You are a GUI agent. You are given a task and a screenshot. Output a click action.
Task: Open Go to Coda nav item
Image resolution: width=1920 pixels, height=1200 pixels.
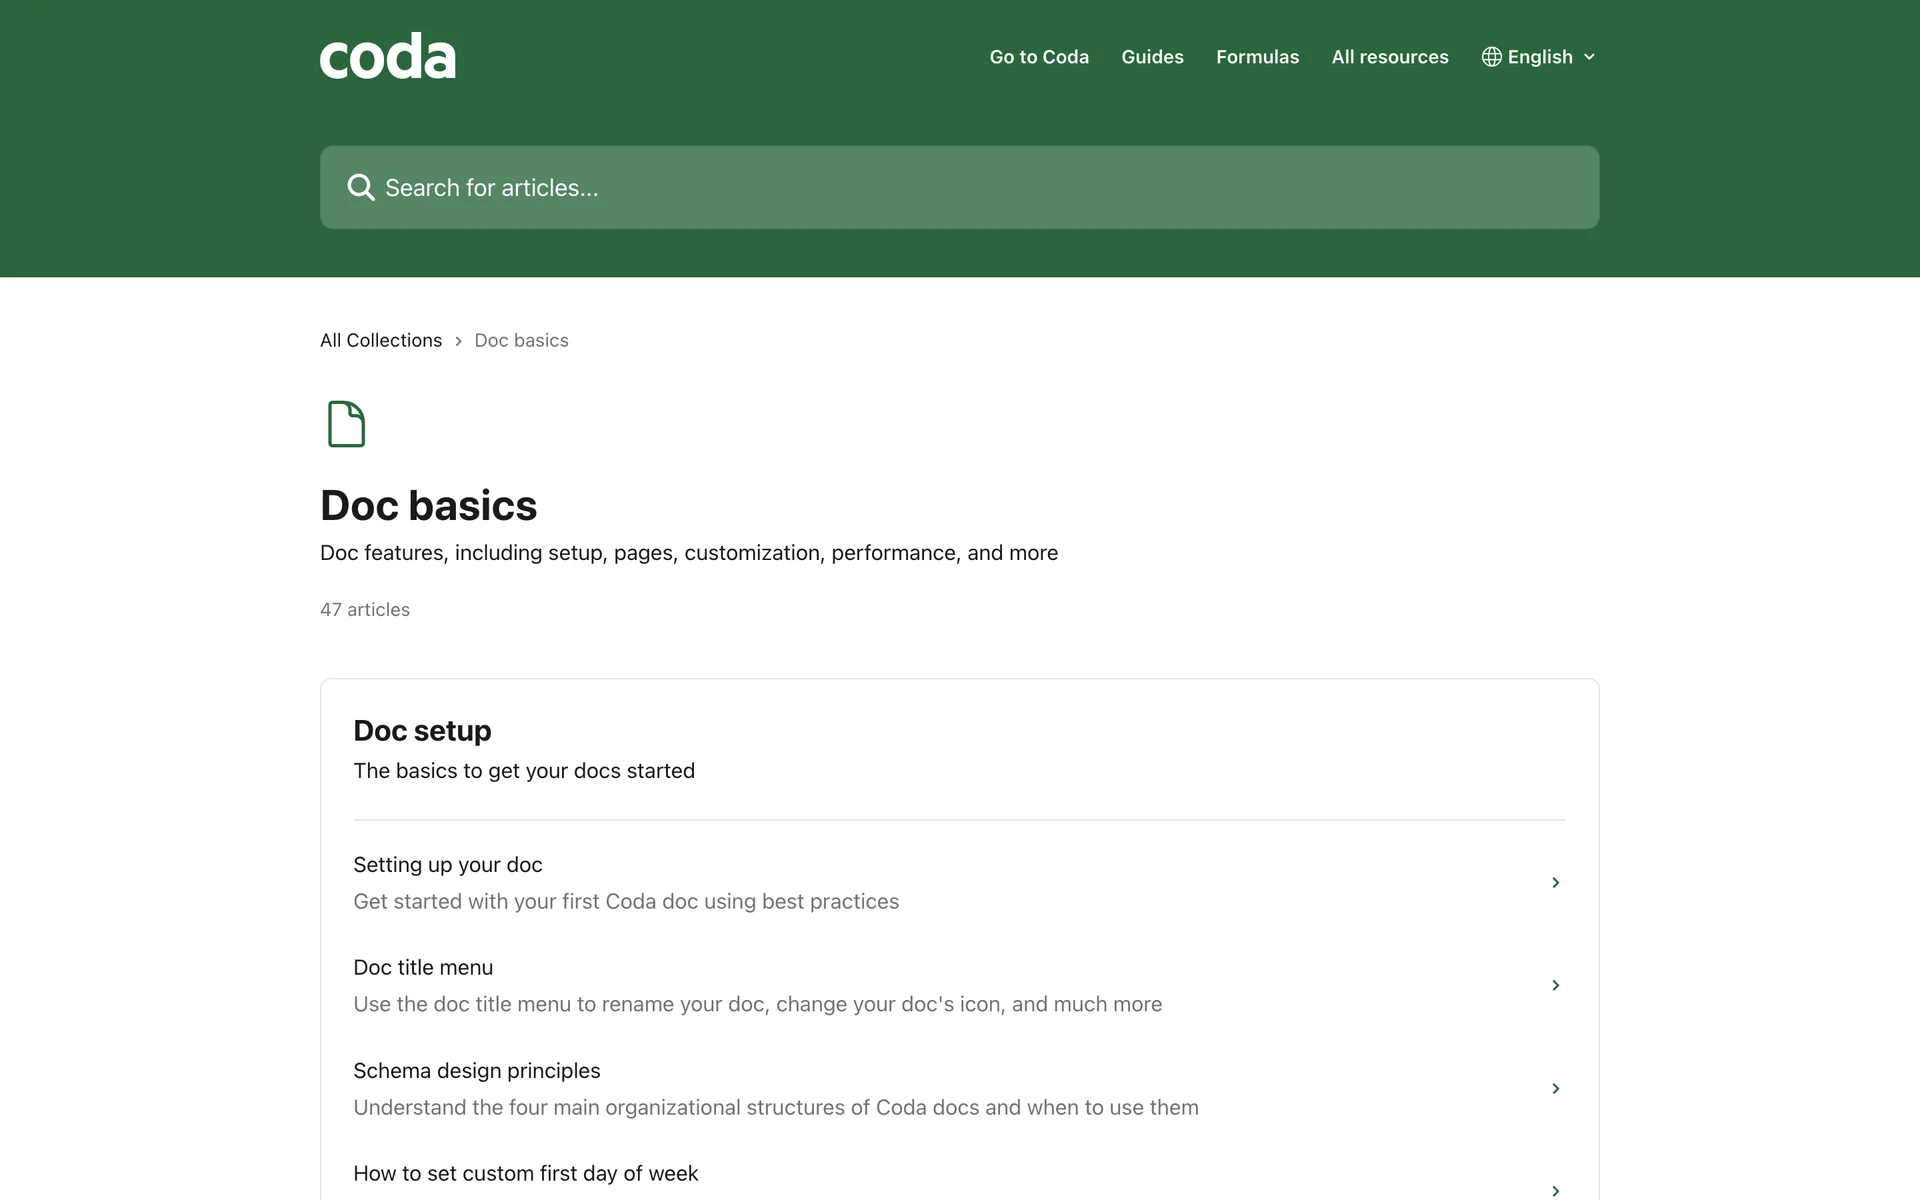[1039, 57]
